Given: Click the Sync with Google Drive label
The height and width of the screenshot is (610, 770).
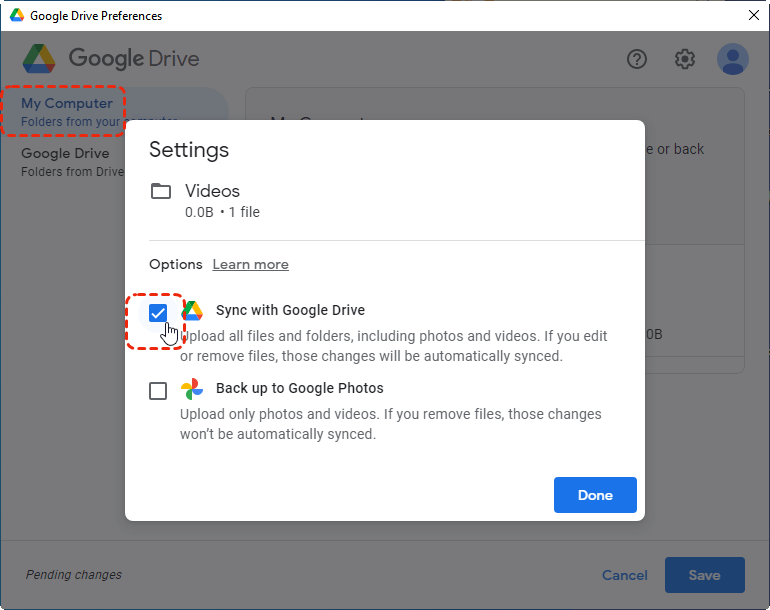Looking at the screenshot, I should pos(290,310).
